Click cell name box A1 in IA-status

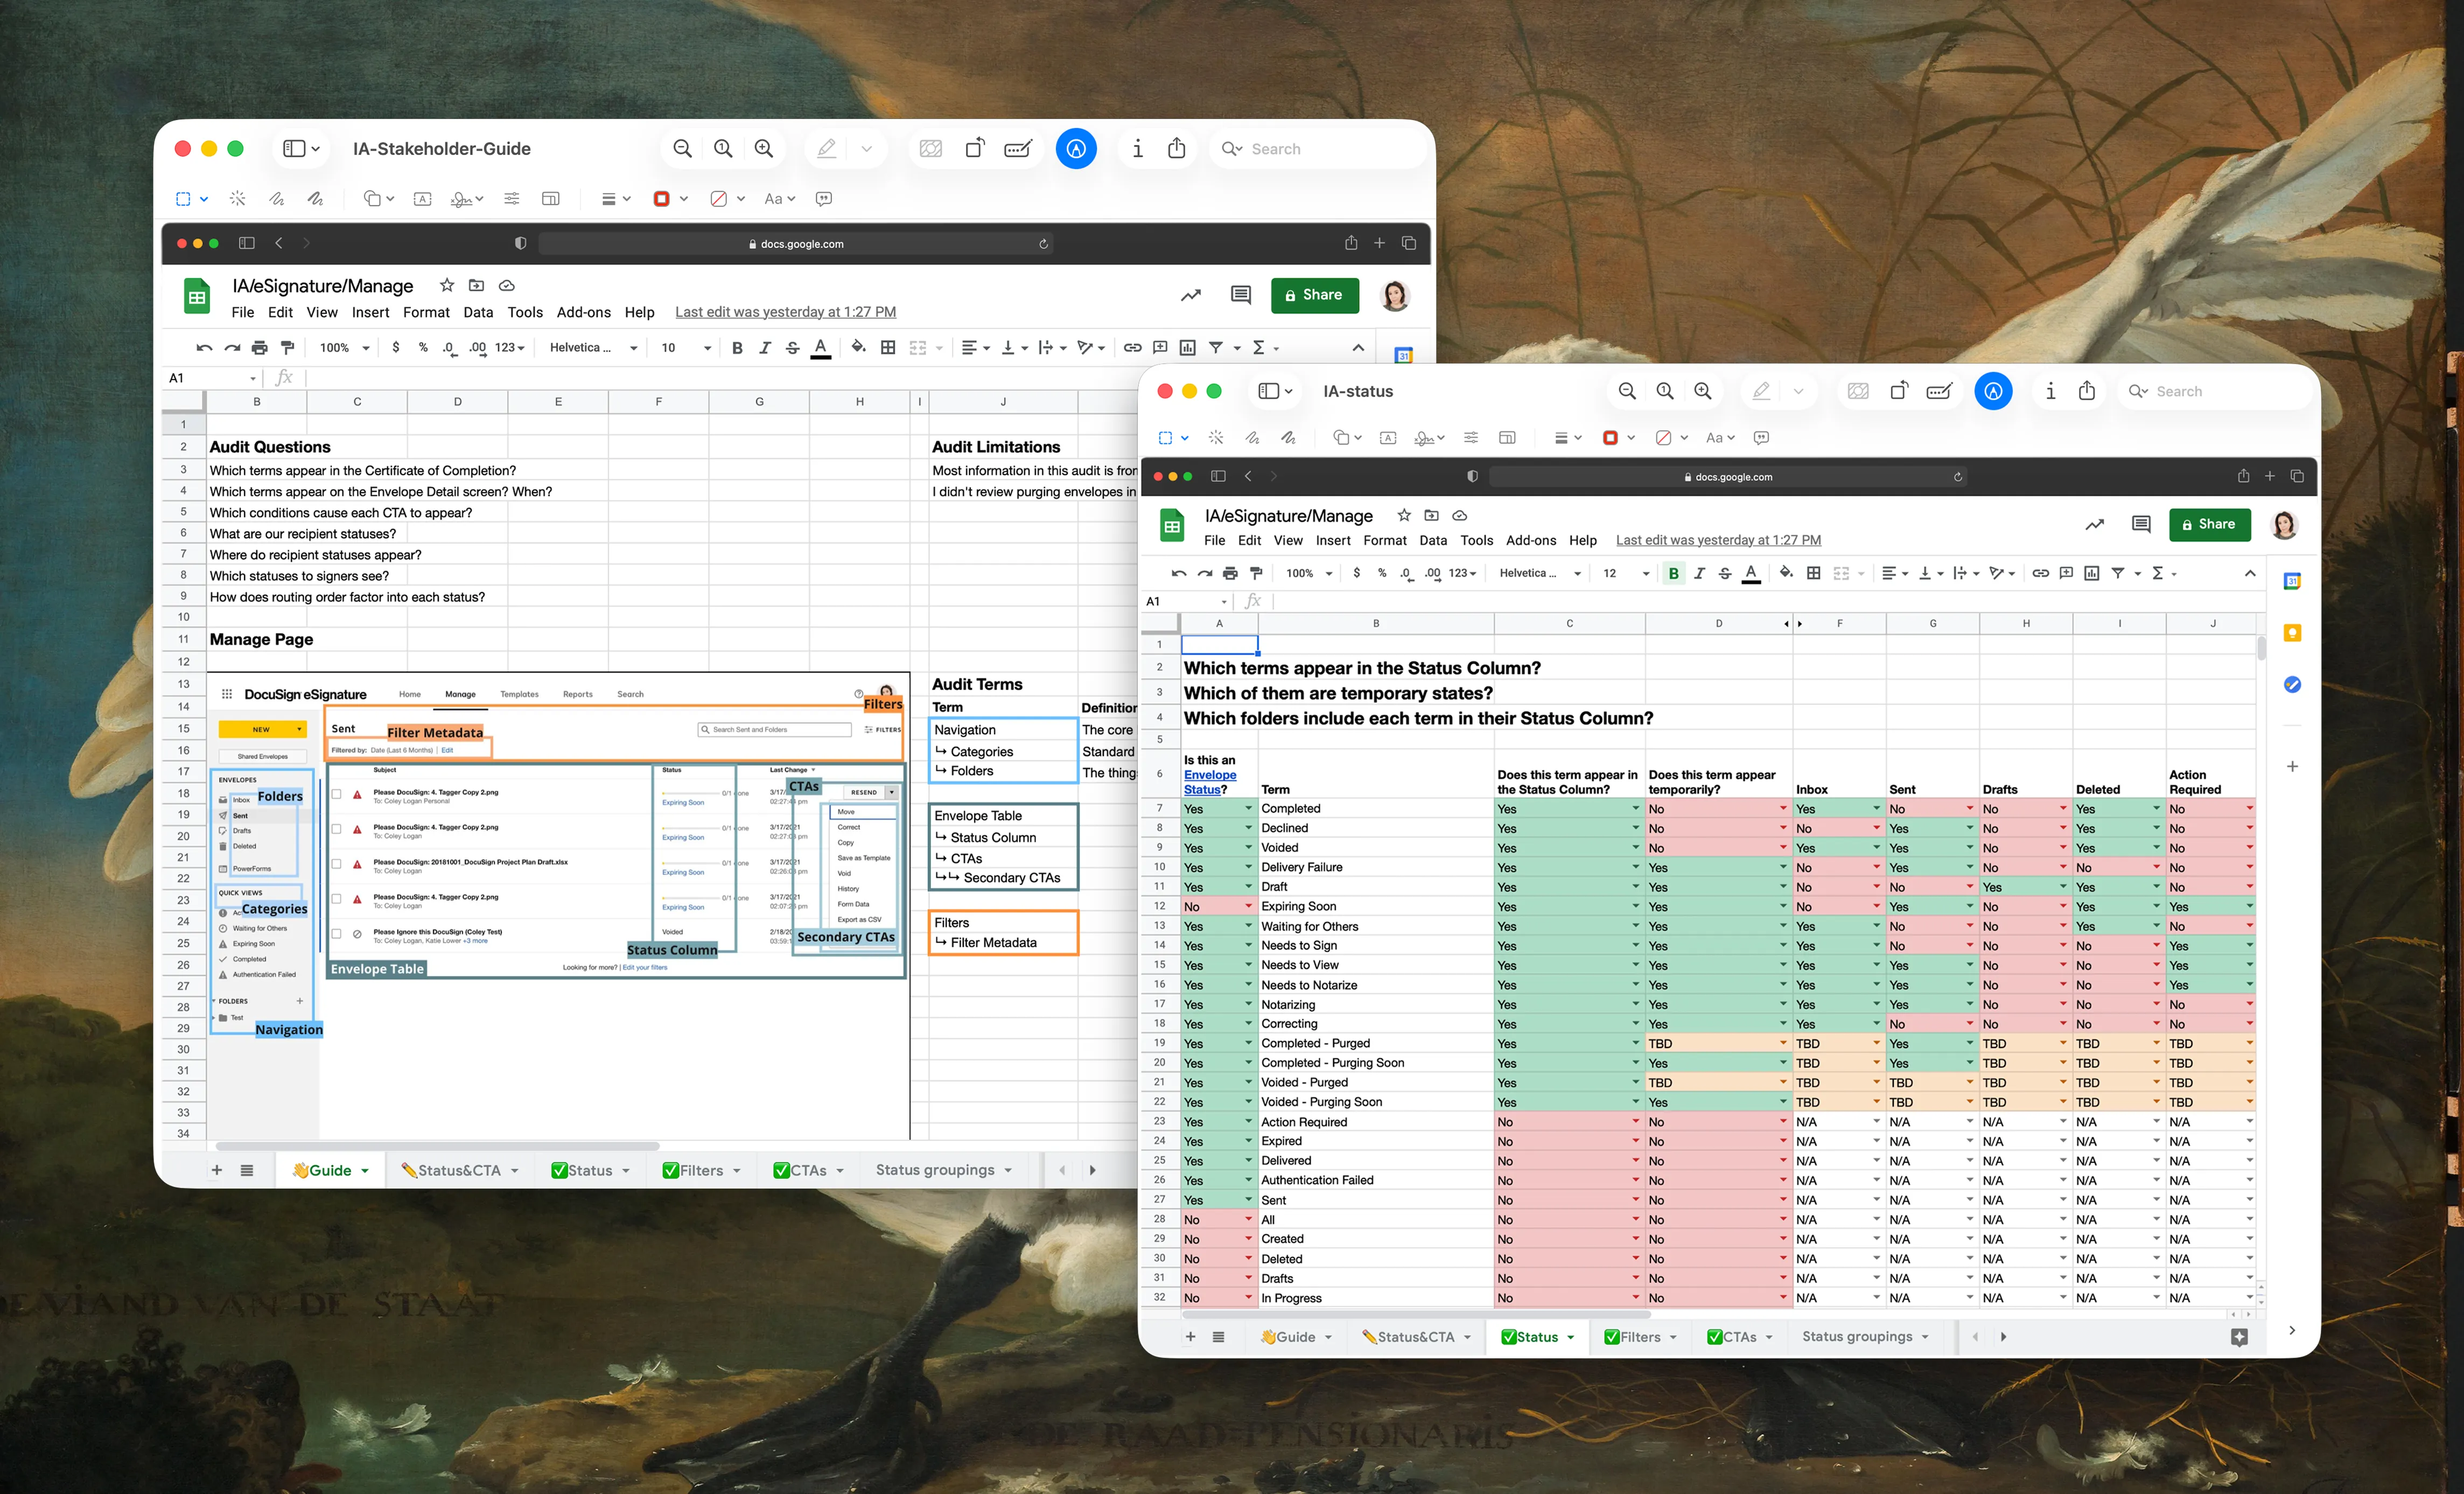pyautogui.click(x=1186, y=601)
